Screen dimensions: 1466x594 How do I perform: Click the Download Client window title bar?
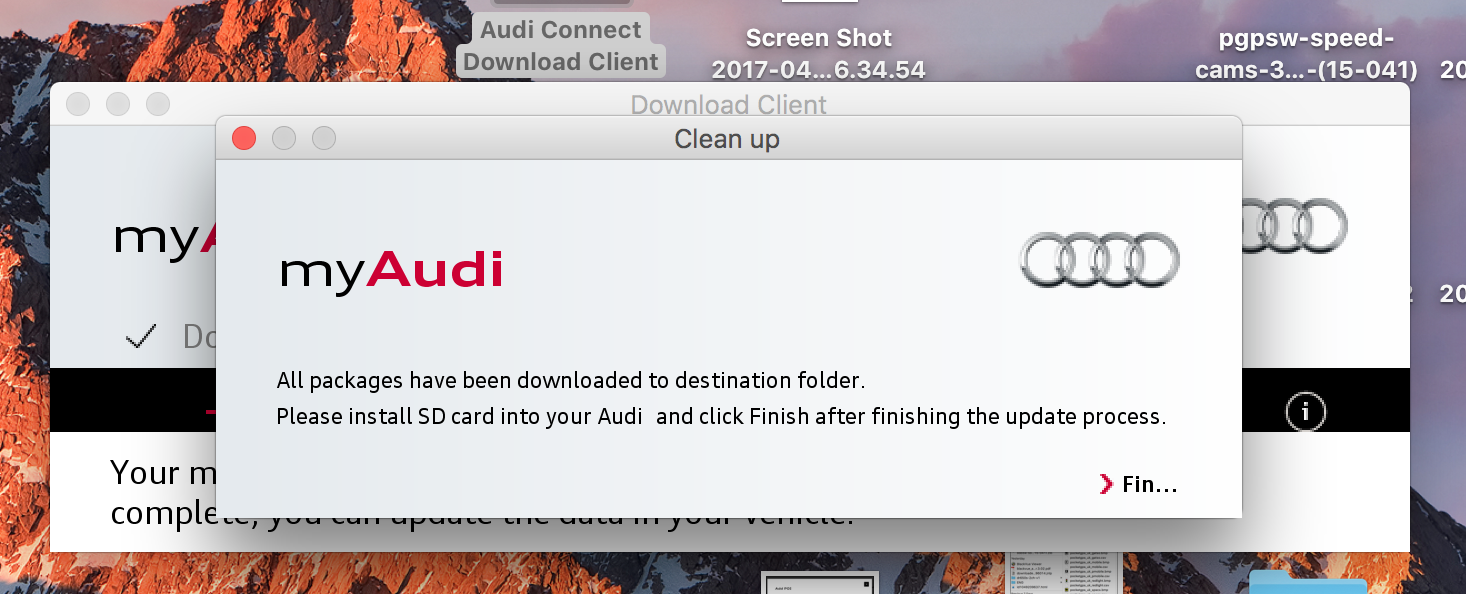[728, 104]
